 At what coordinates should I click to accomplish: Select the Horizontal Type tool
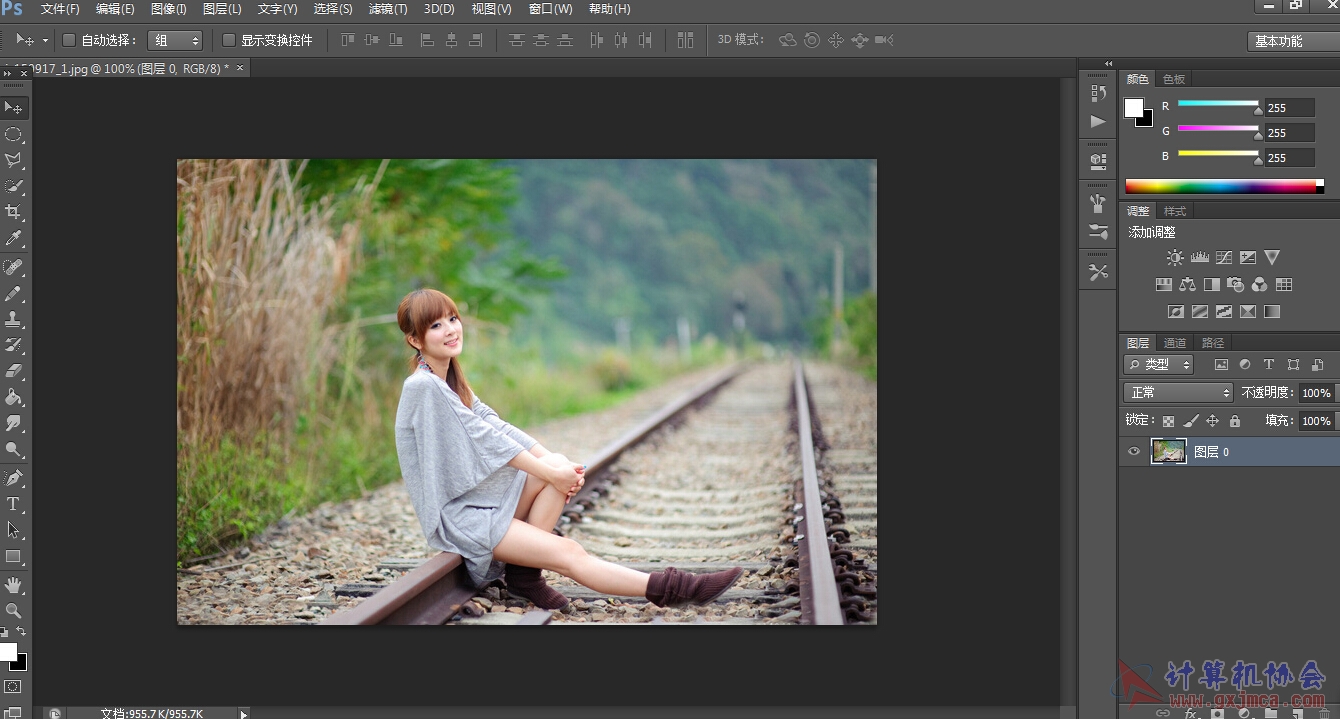pyautogui.click(x=14, y=504)
